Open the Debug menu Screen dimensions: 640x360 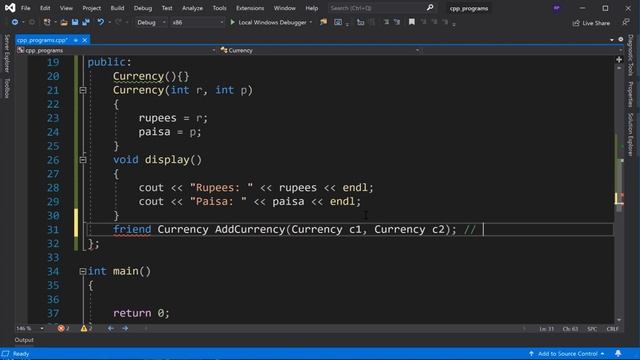click(x=143, y=8)
